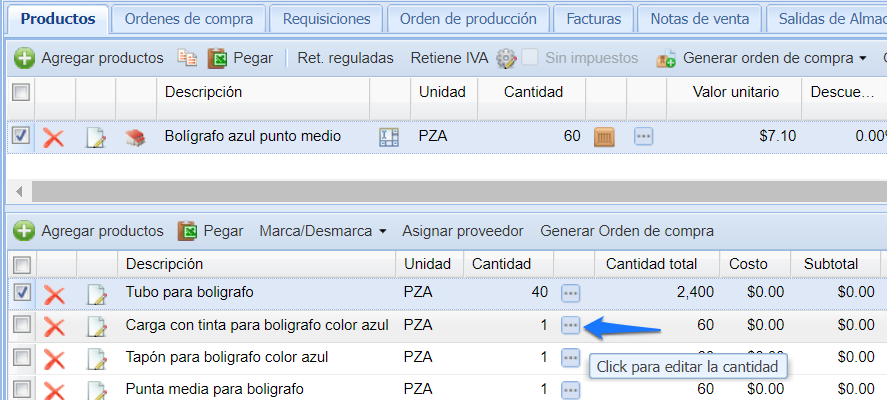Click the lower toolbar Pegar label
Image resolution: width=887 pixels, height=400 pixels.
(x=223, y=231)
